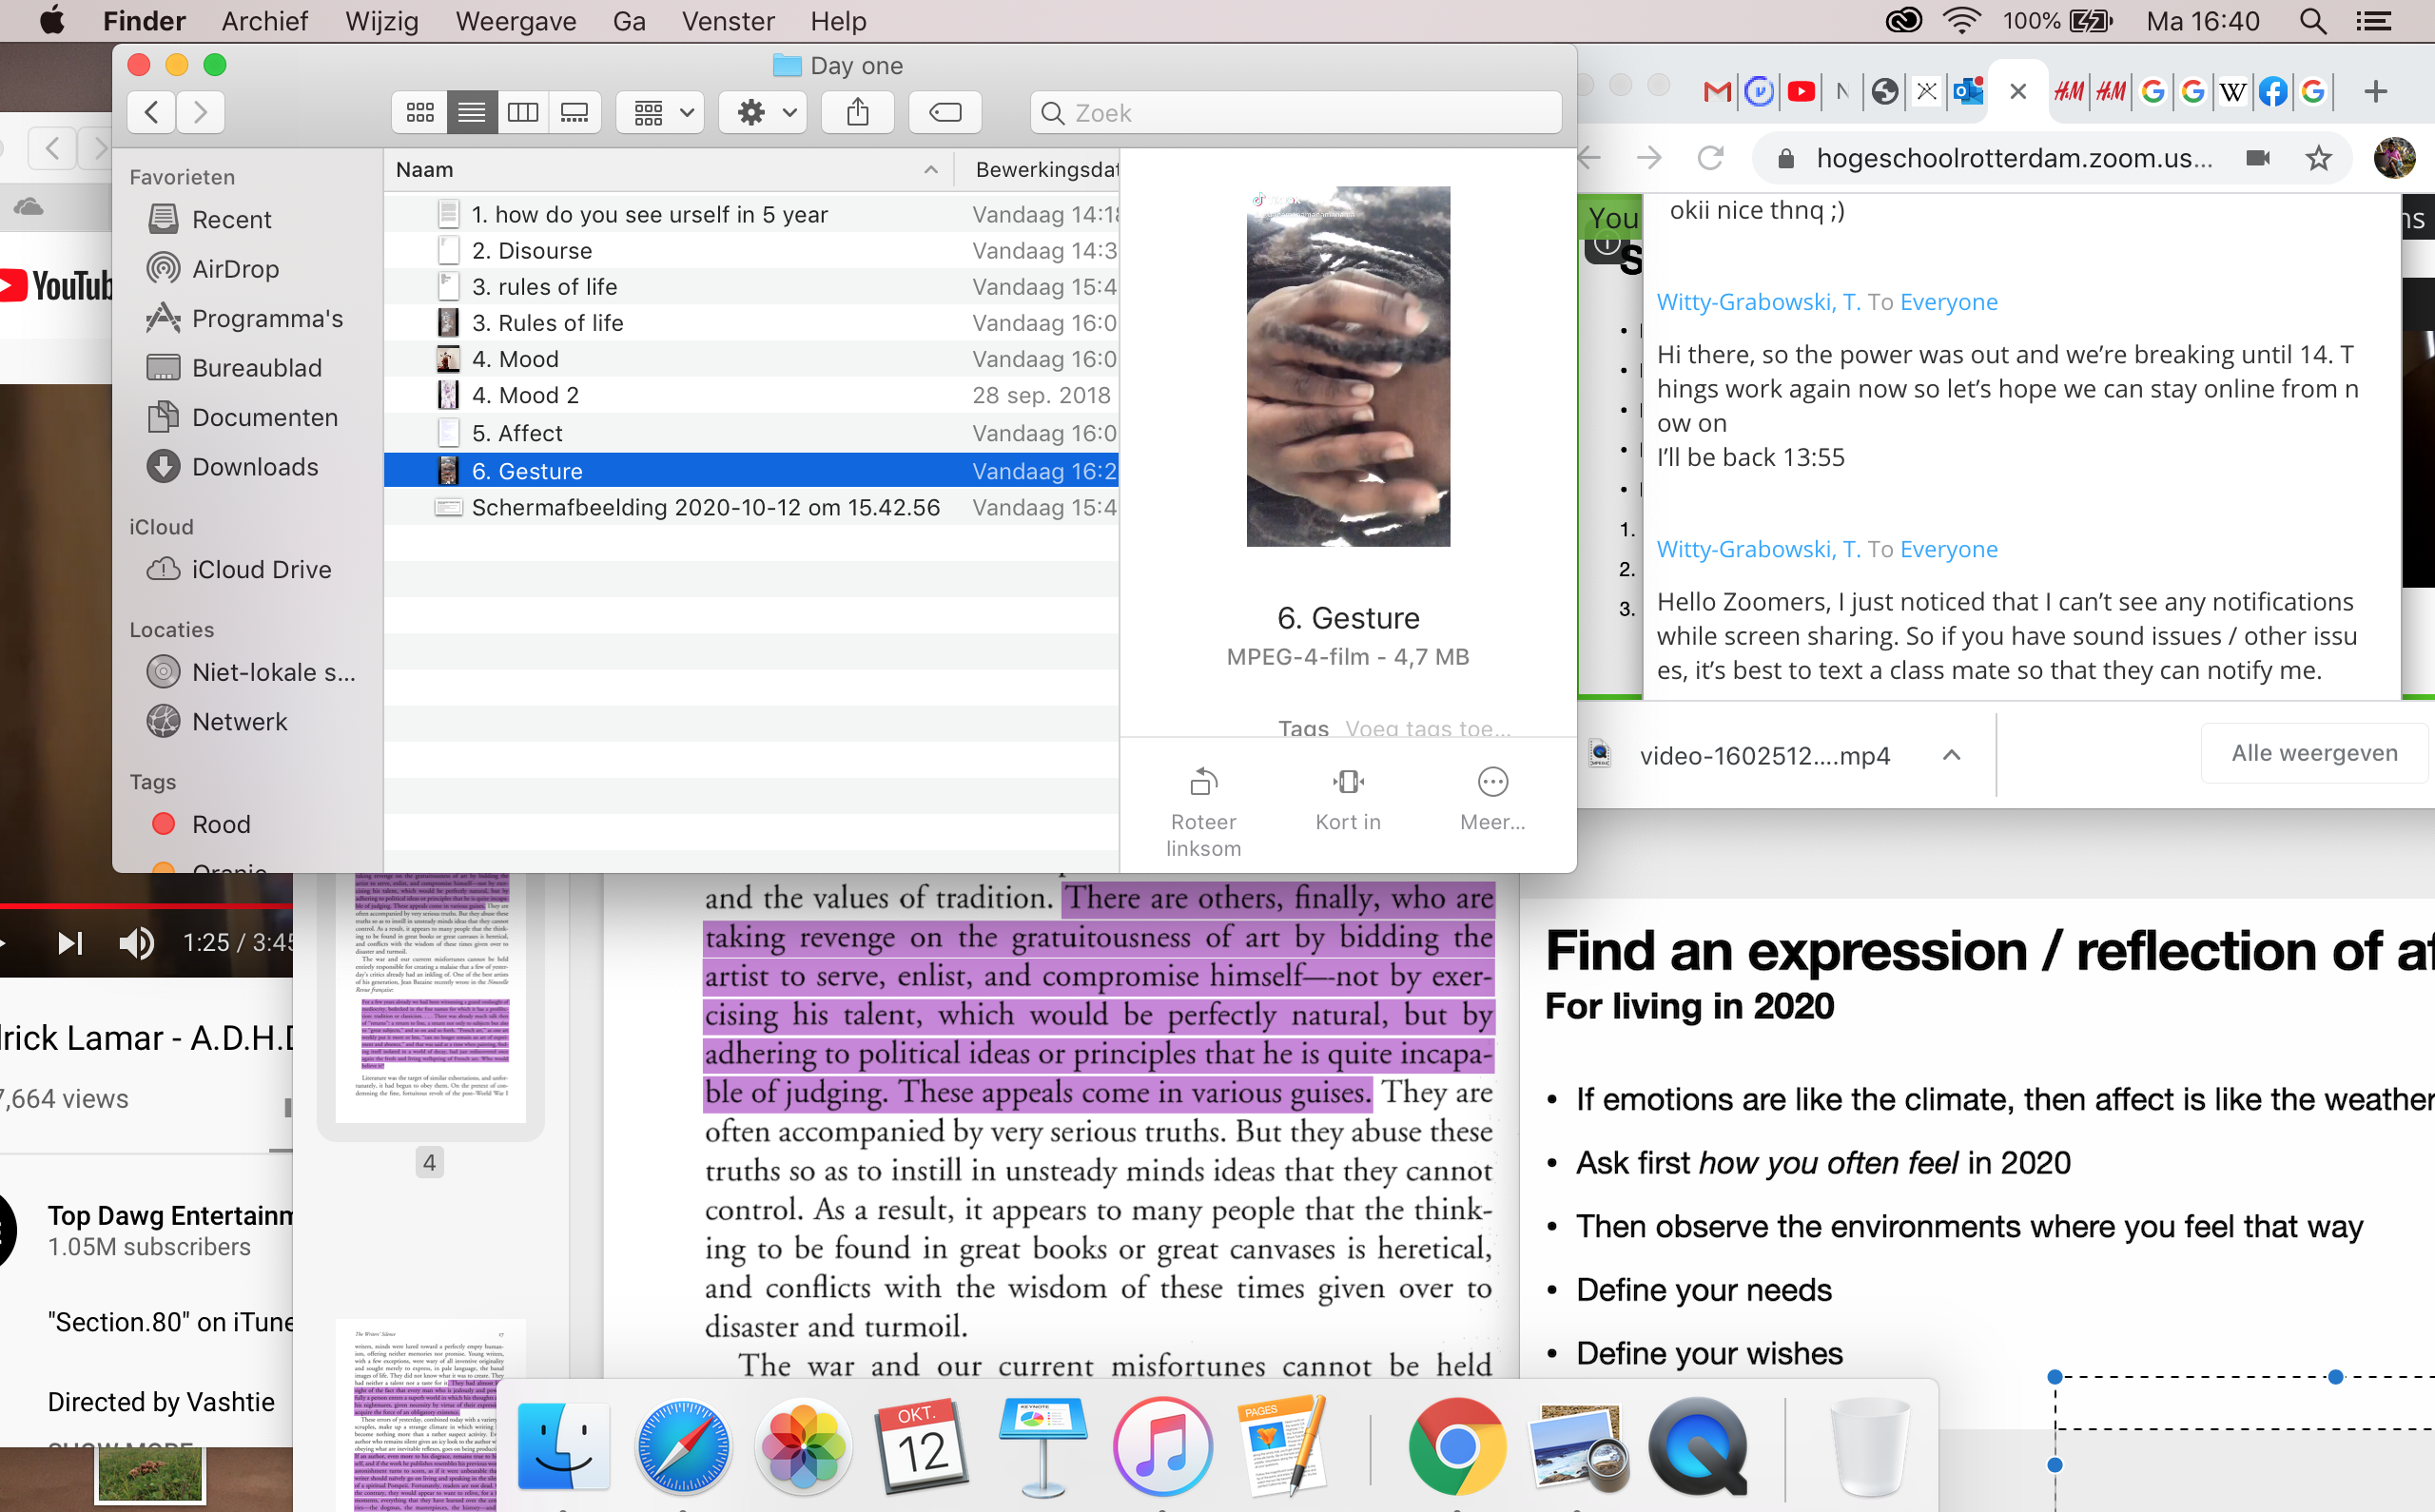Viewport: 2435px width, 1512px height.
Task: Click Kort in trim button
Action: coord(1348,800)
